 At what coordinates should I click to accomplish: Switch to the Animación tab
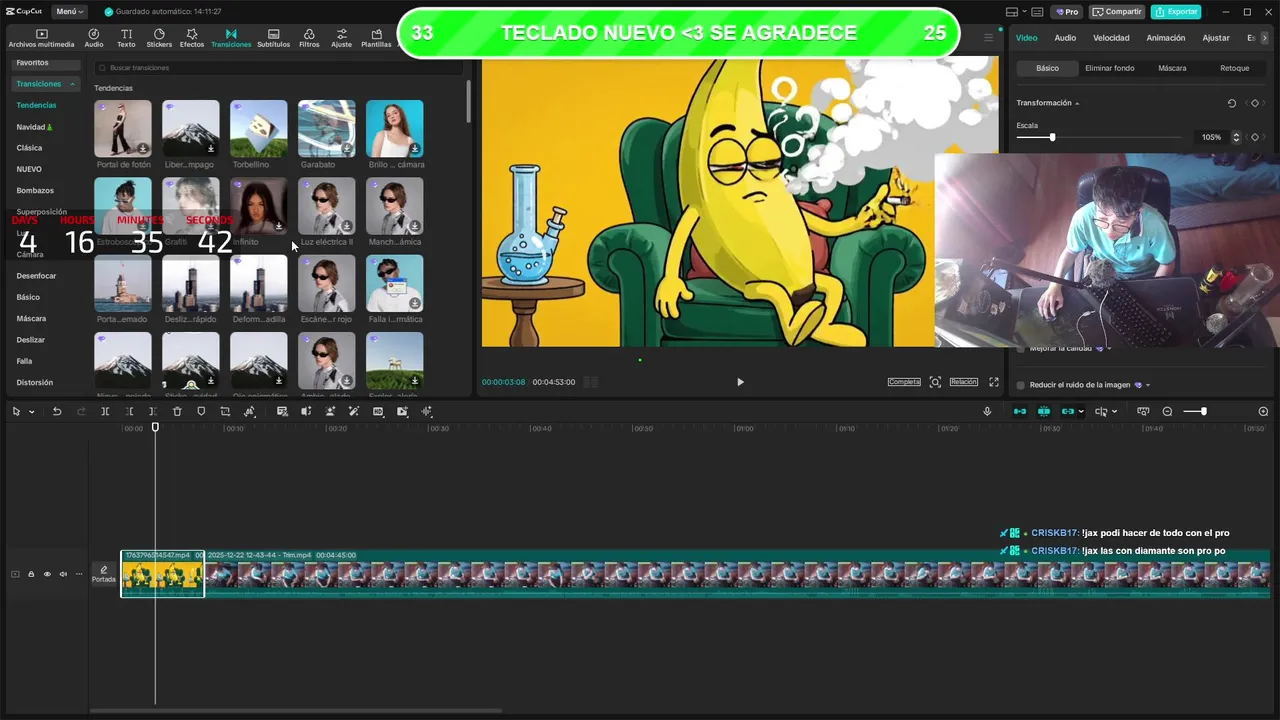coord(1165,38)
